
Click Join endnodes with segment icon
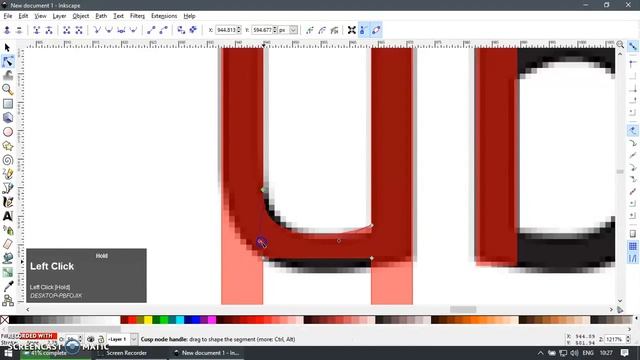click(67, 30)
